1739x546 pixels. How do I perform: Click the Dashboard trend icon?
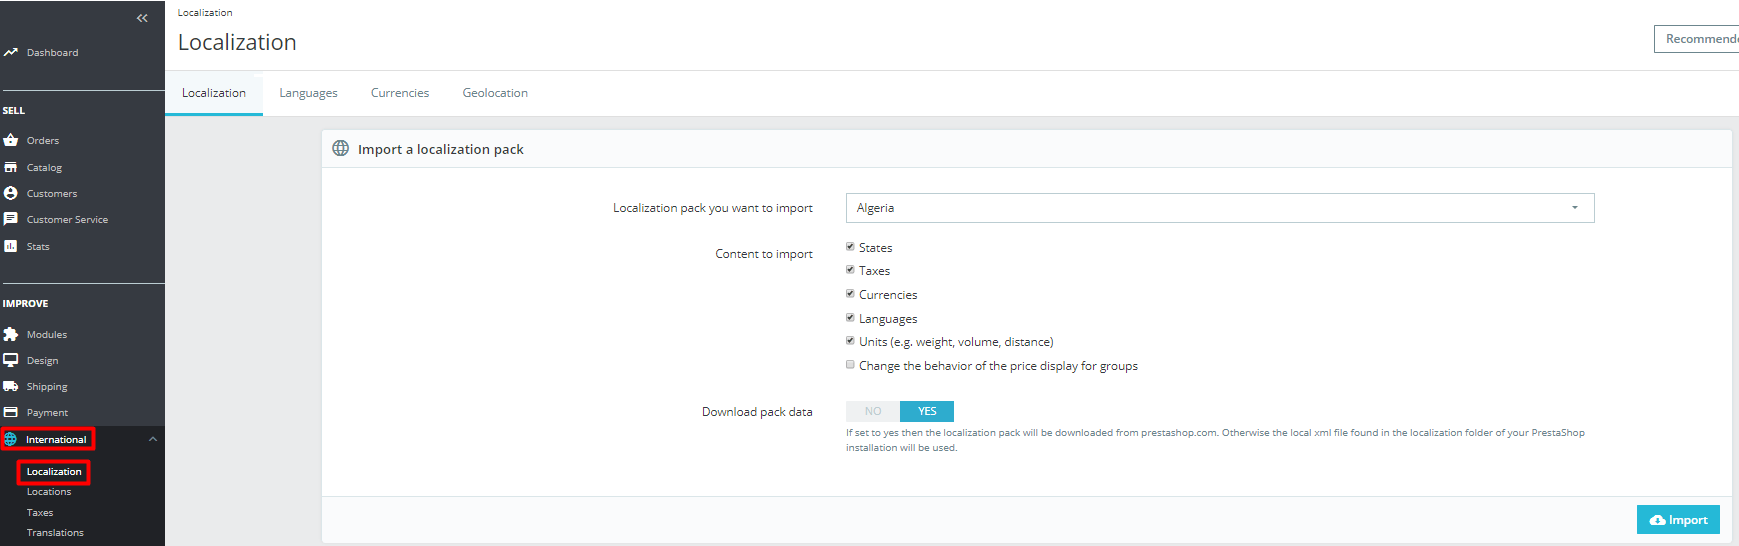[x=10, y=52]
